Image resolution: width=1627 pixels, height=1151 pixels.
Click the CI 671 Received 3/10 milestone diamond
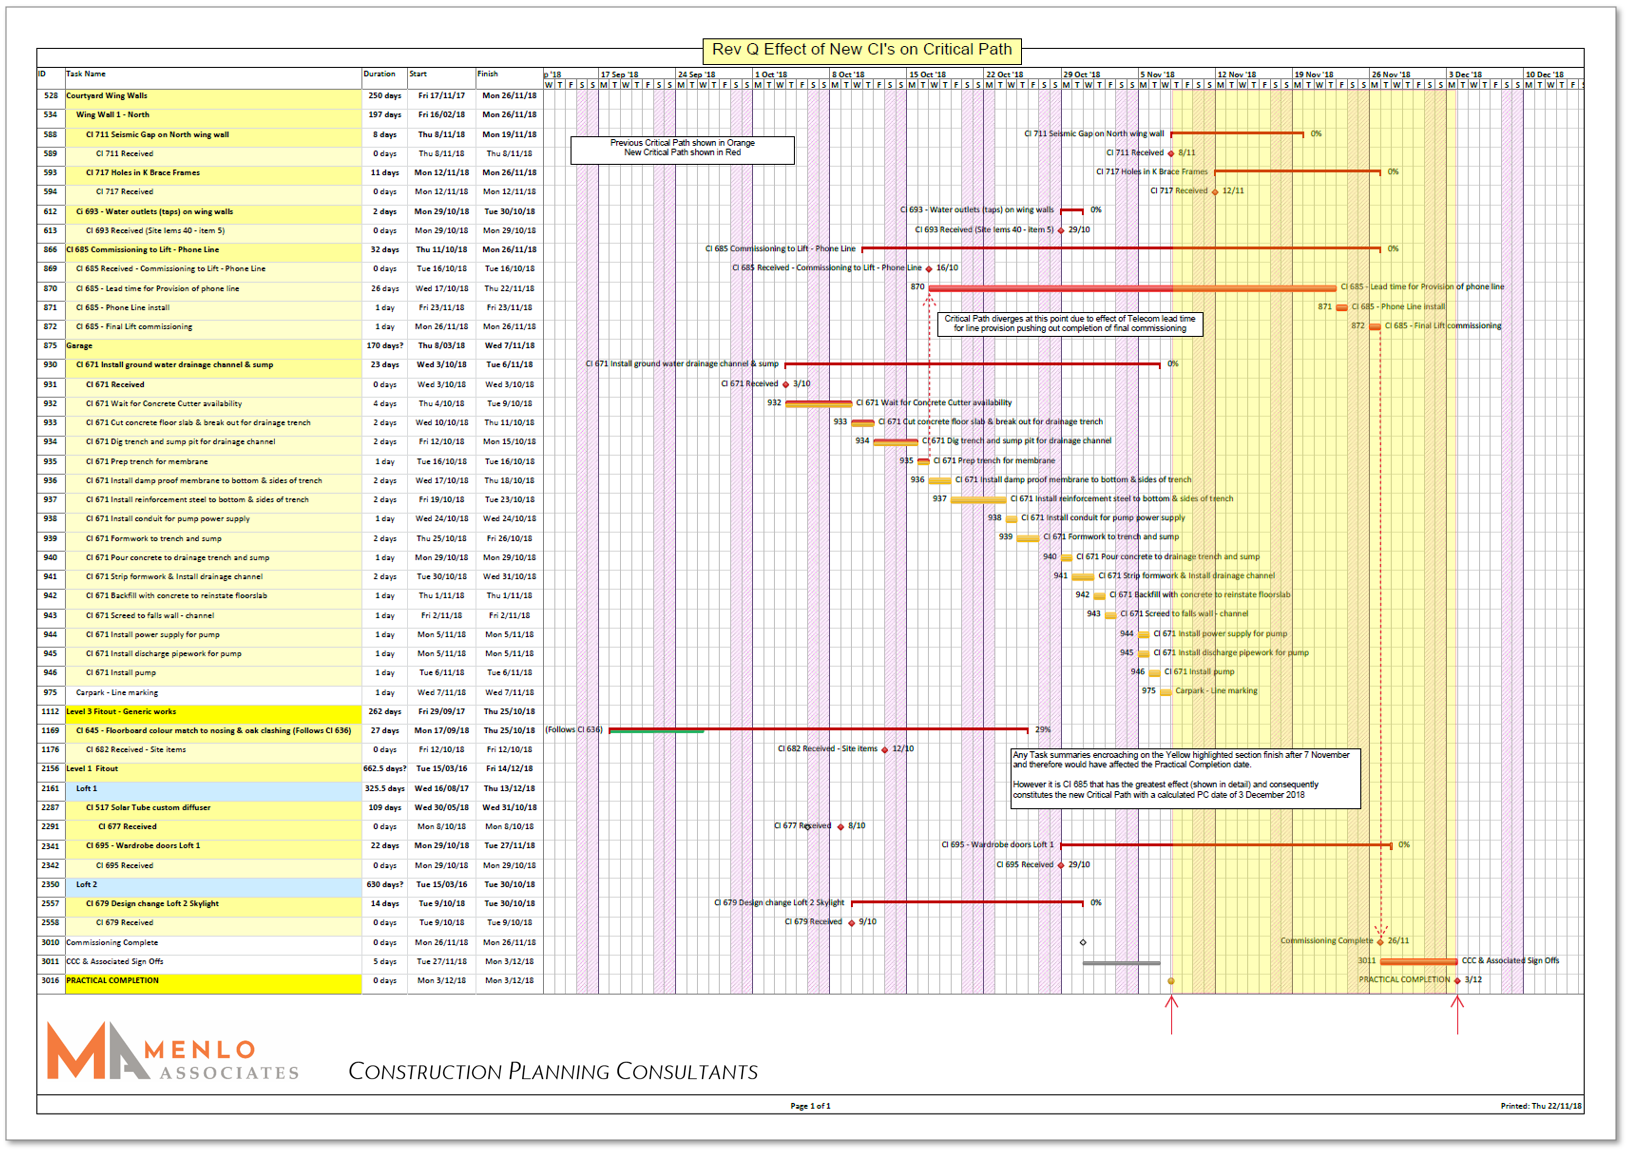(785, 384)
